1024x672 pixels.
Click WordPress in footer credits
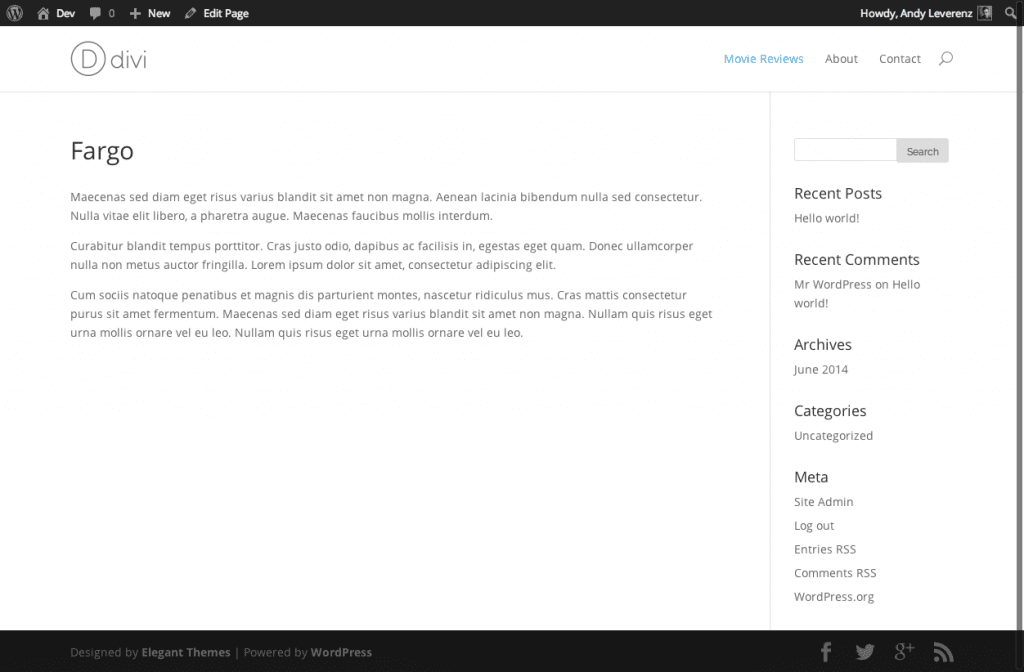pyautogui.click(x=341, y=652)
